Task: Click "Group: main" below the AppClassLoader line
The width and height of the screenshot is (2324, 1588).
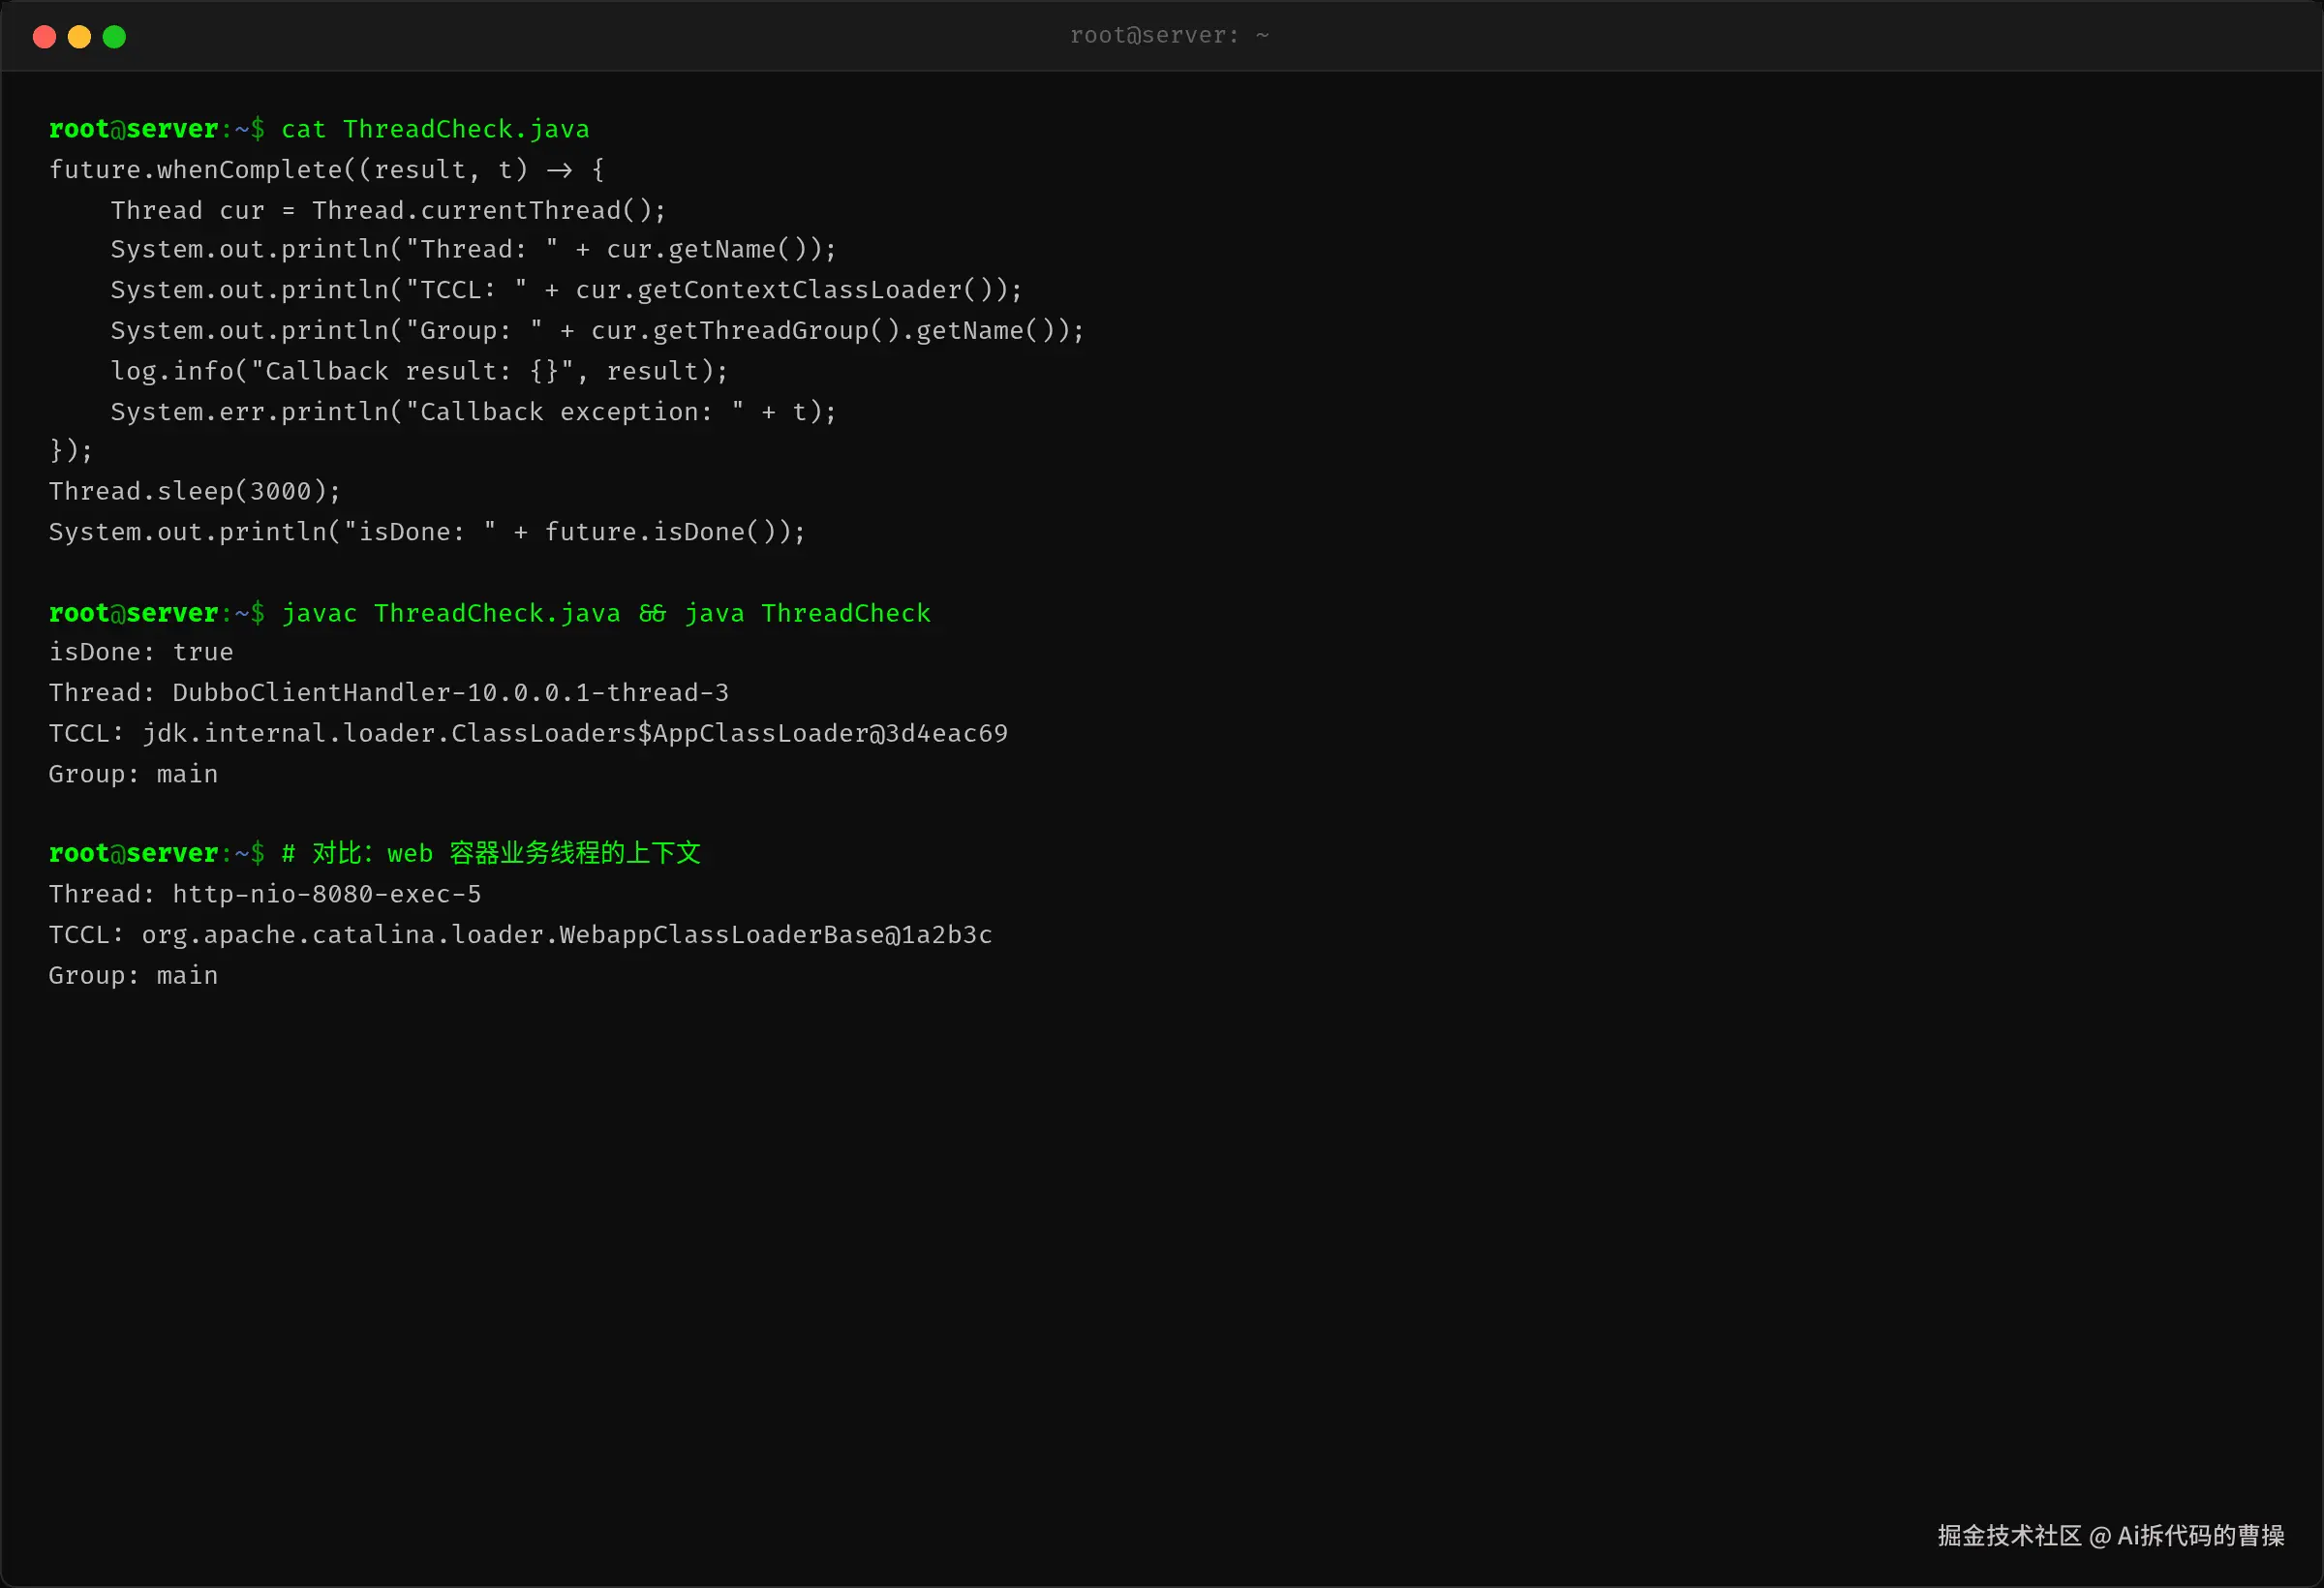Action: click(x=133, y=774)
